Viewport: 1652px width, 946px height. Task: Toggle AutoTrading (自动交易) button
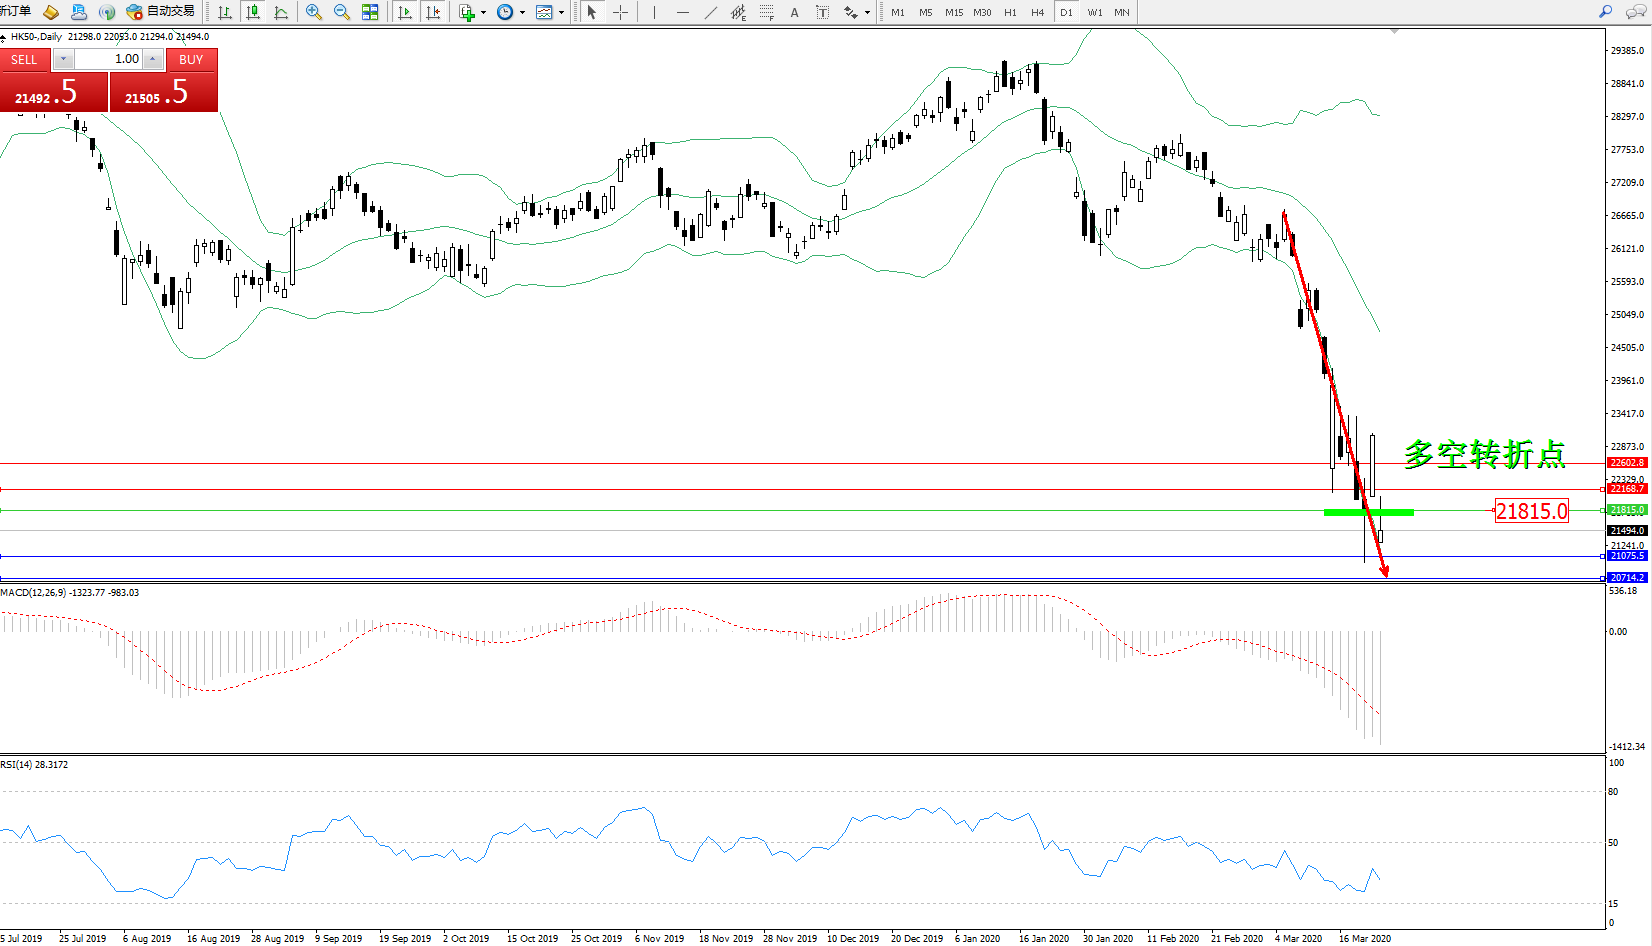tap(161, 12)
